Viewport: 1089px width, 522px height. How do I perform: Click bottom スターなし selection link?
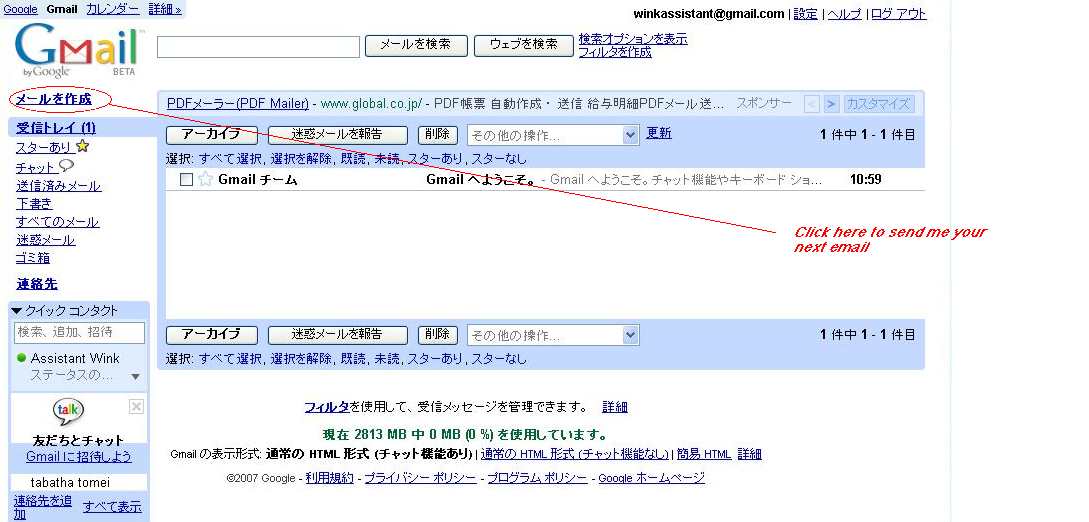pyautogui.click(x=499, y=359)
